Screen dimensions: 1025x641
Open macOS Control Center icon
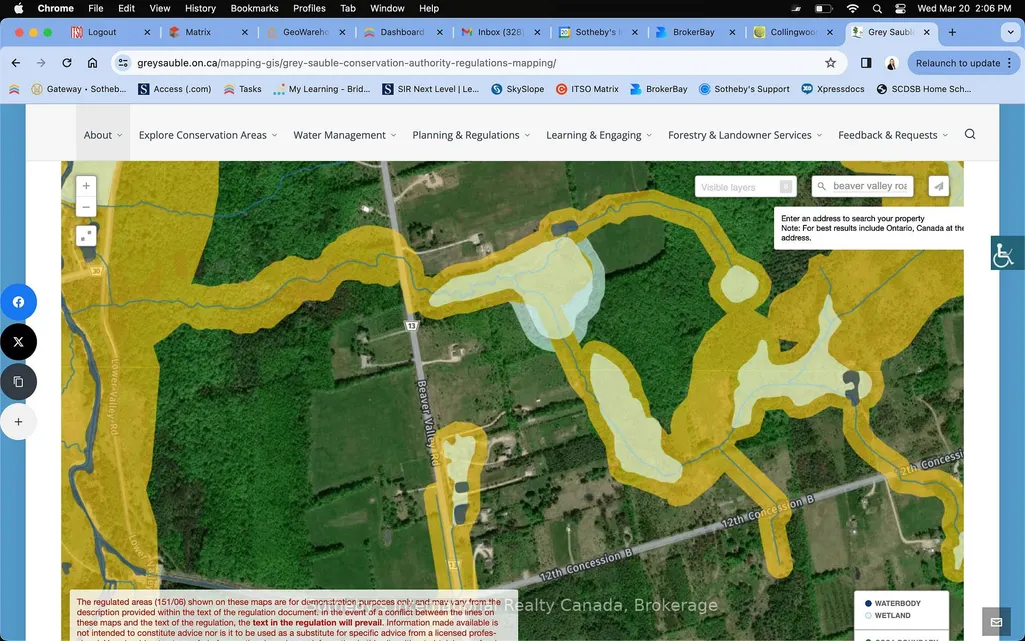[x=900, y=8]
